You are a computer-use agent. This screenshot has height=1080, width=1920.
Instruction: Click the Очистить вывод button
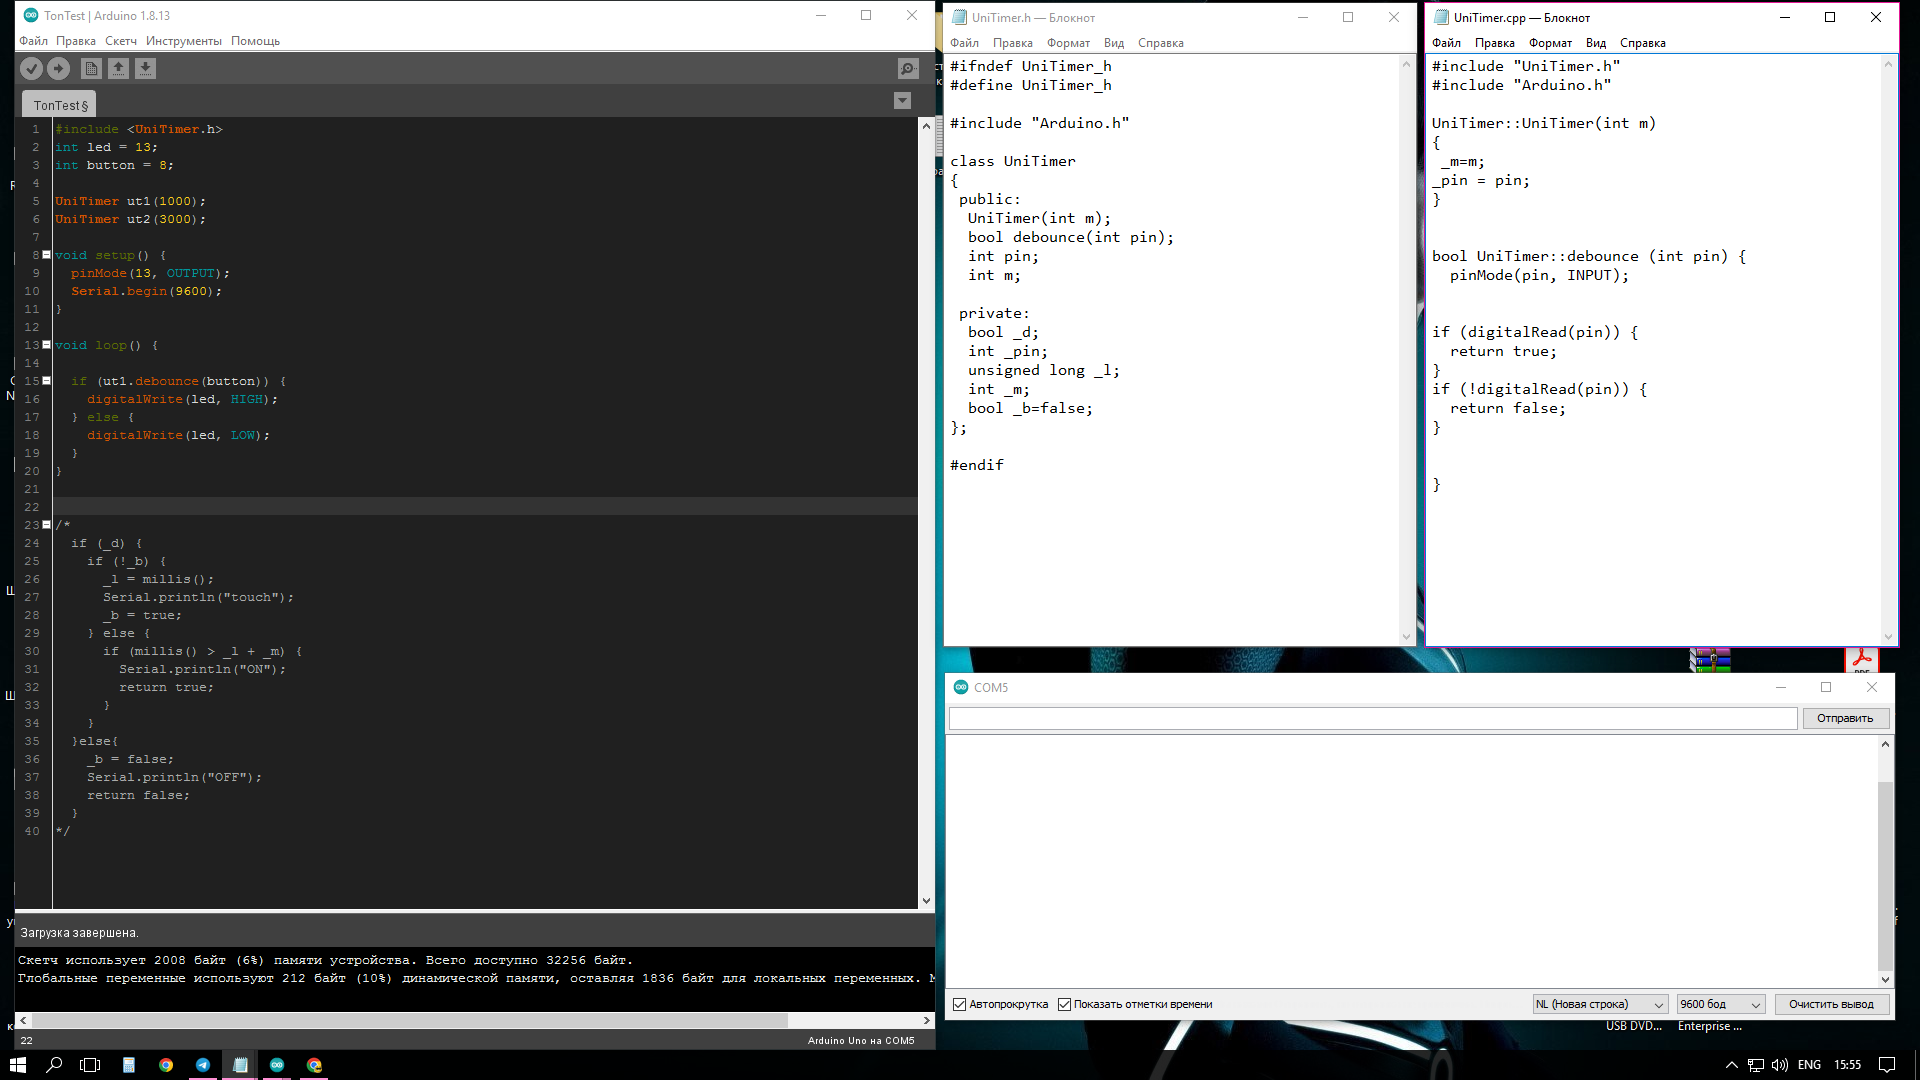1831,1004
